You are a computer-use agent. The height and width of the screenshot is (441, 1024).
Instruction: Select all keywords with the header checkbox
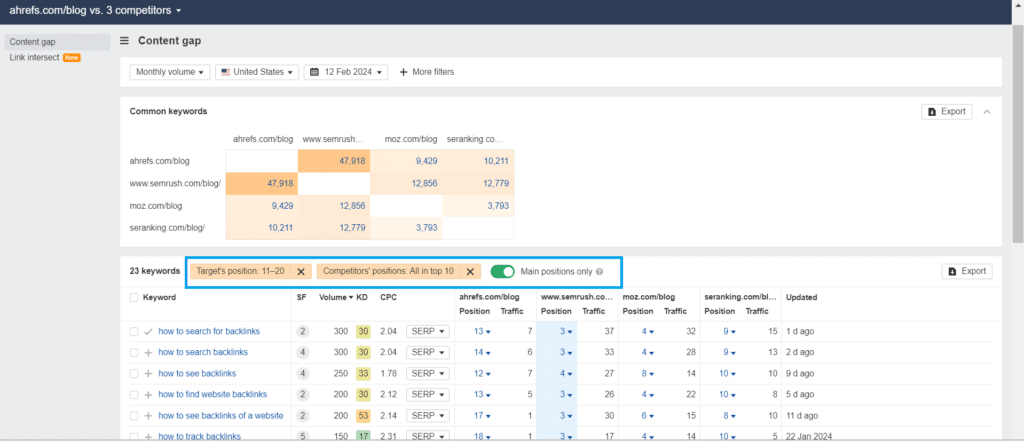134,297
